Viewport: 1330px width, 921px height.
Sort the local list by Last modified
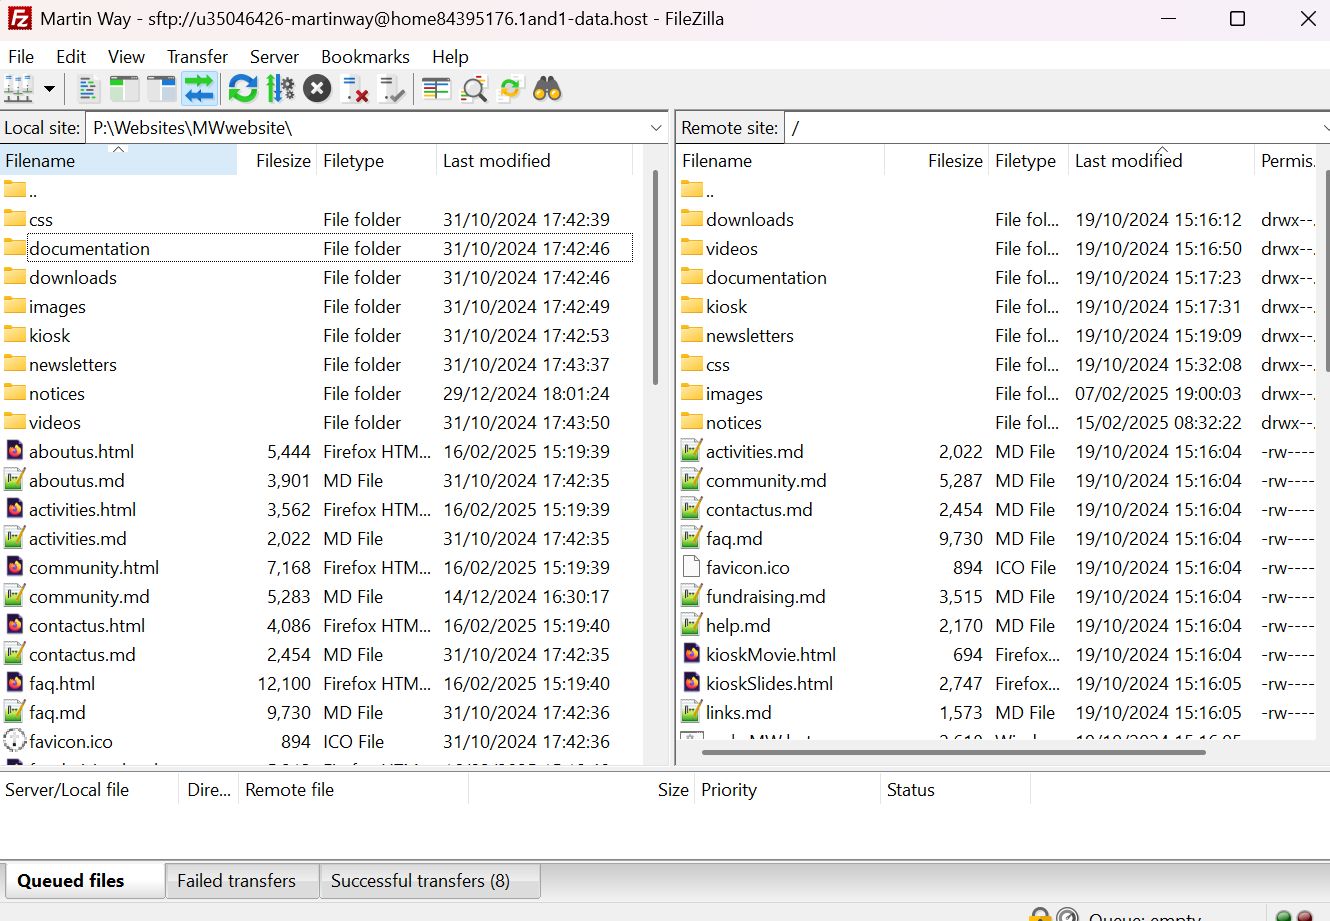point(497,161)
